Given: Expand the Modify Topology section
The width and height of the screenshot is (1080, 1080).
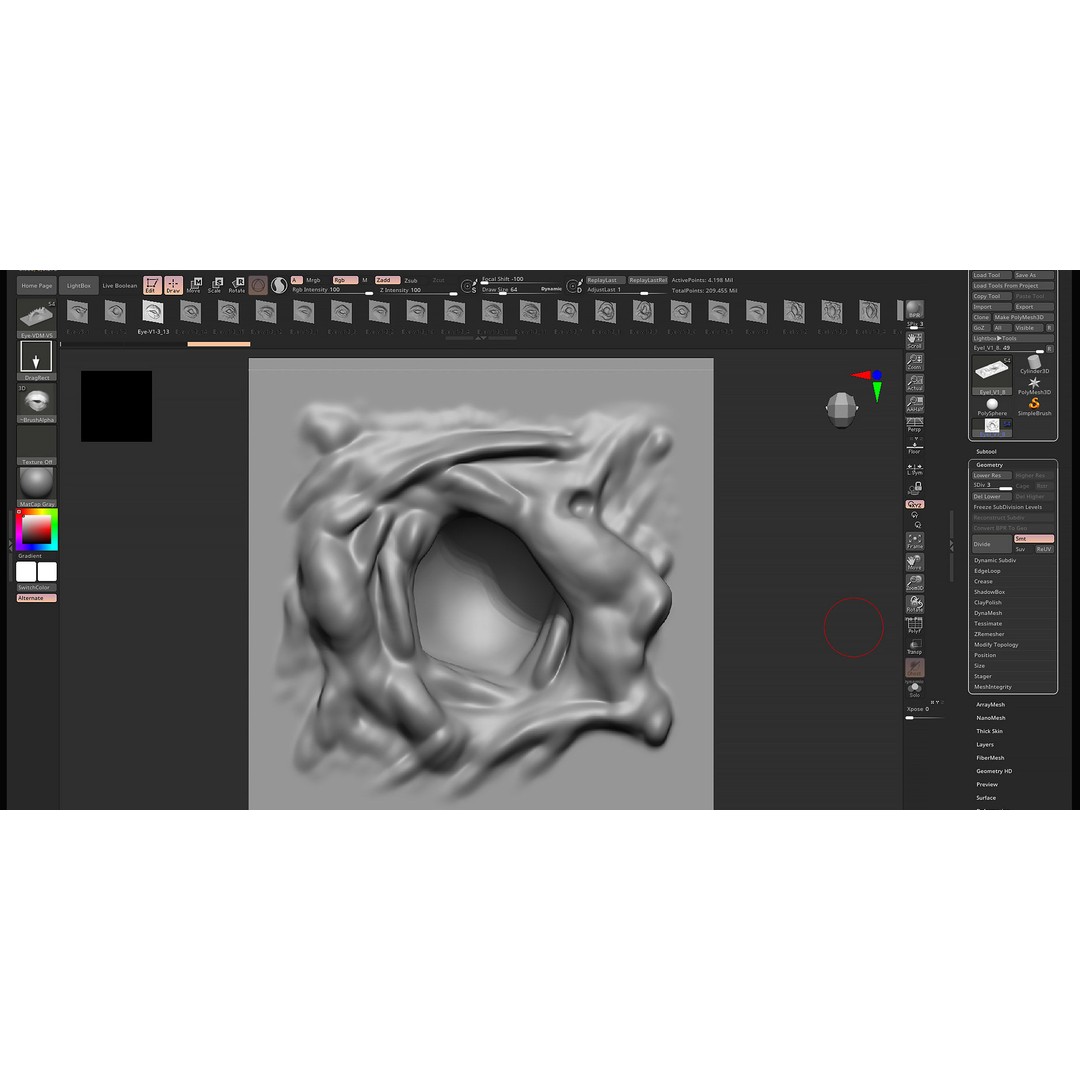Looking at the screenshot, I should [x=996, y=645].
